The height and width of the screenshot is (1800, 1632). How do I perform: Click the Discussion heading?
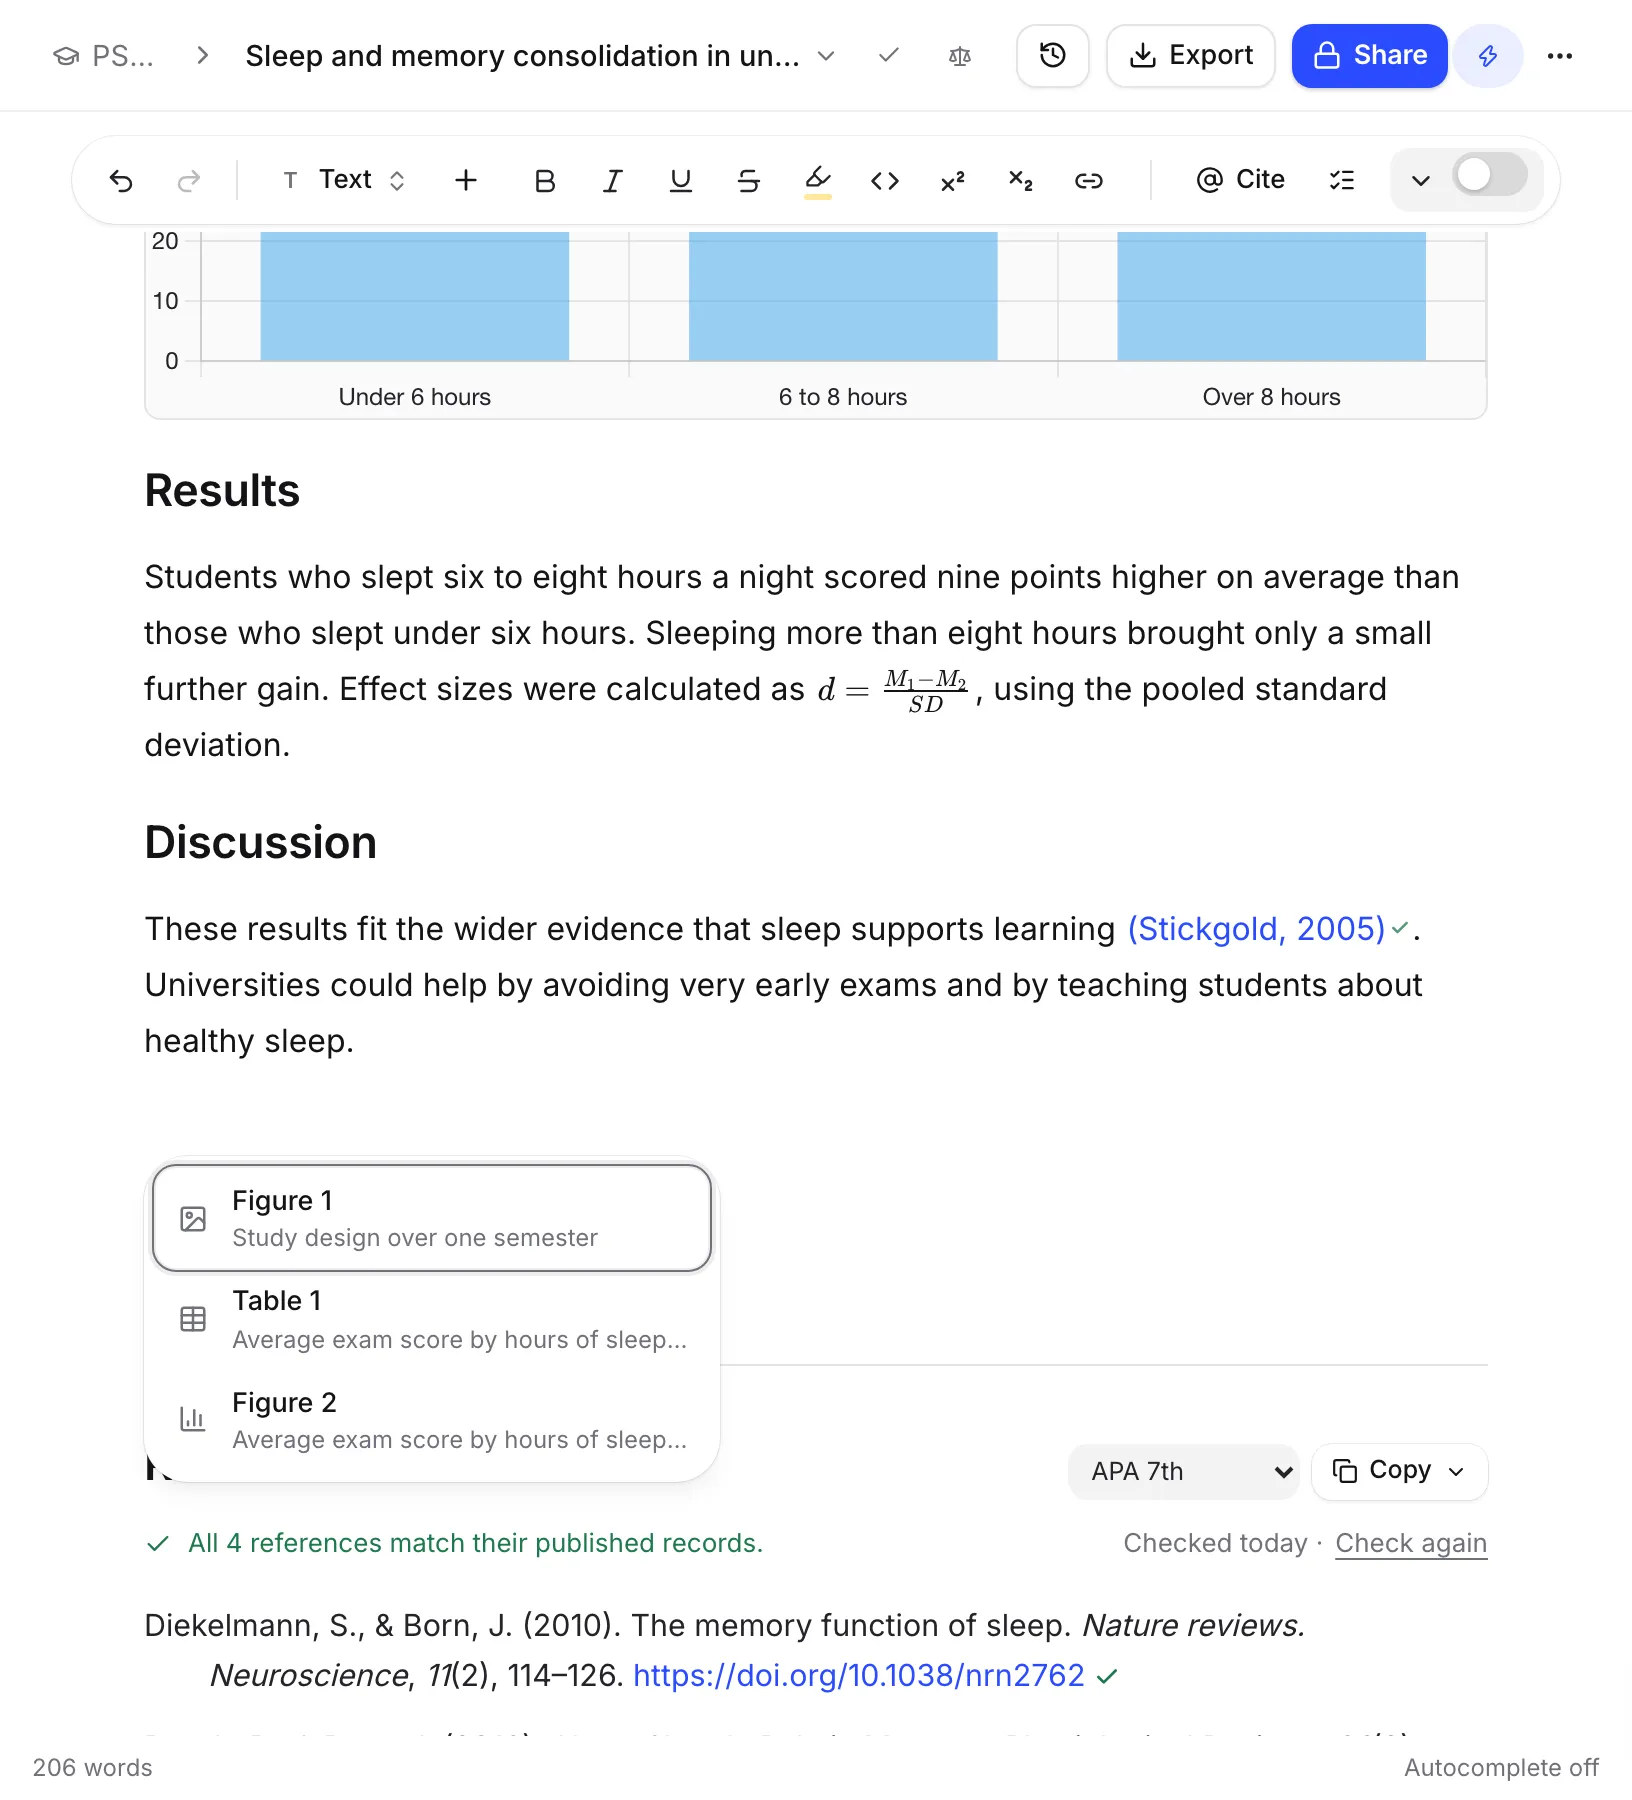(x=260, y=843)
